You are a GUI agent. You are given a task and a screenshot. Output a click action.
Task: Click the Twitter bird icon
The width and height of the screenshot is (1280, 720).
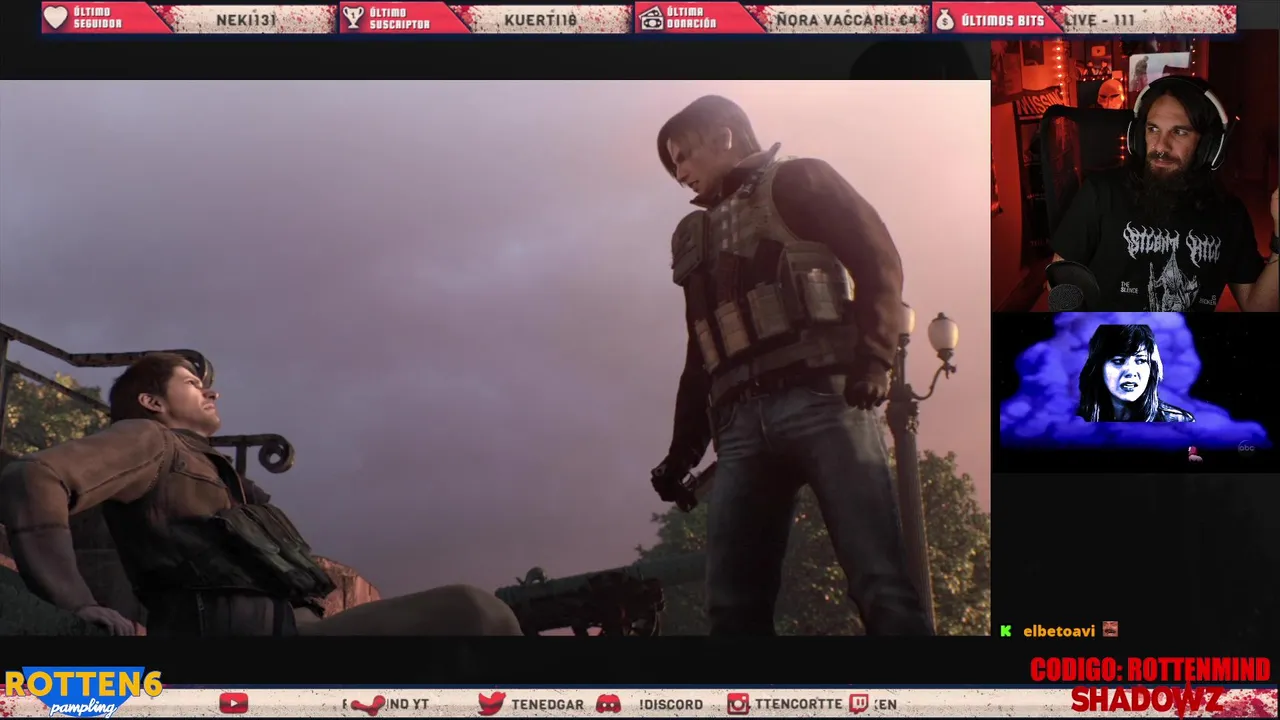(491, 704)
